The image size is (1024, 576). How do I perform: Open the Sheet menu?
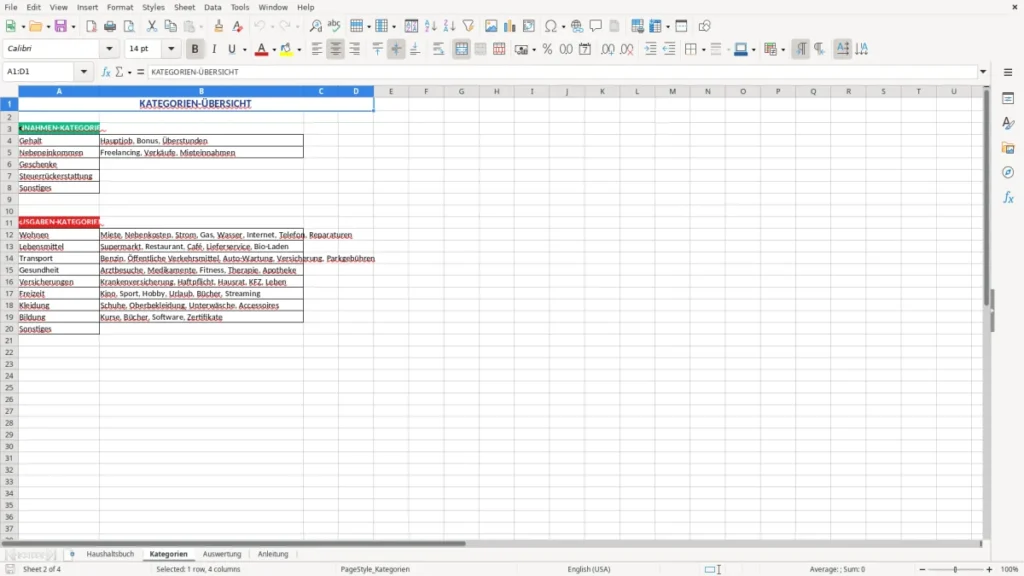click(x=184, y=7)
